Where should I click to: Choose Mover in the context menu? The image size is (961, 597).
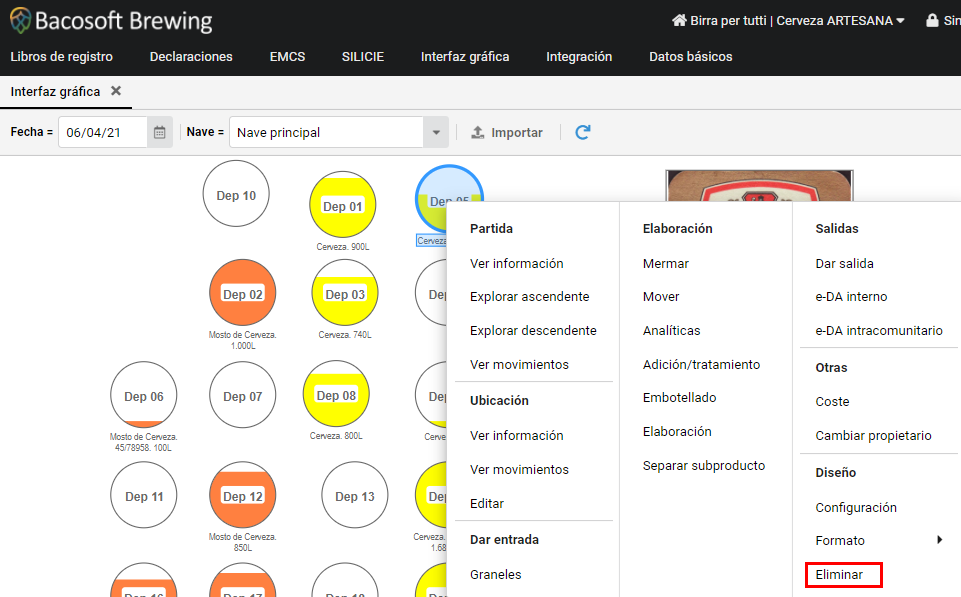(661, 297)
